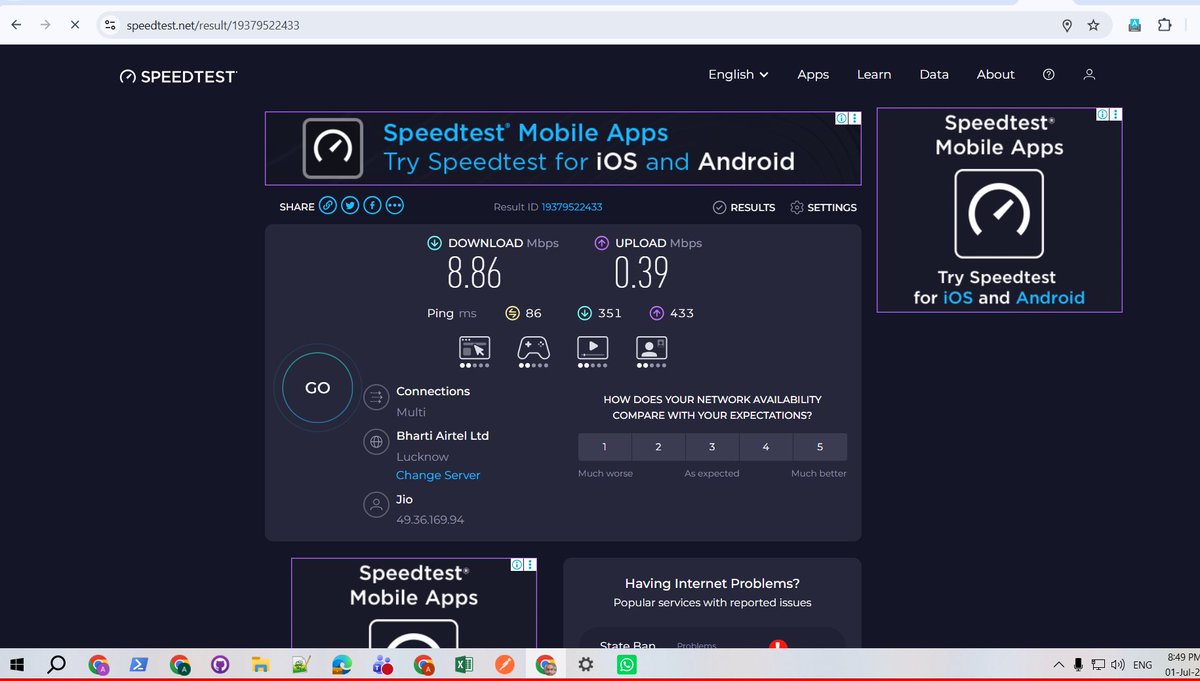This screenshot has width=1200, height=681.
Task: Open Settings gear in the taskbar
Action: pos(586,664)
